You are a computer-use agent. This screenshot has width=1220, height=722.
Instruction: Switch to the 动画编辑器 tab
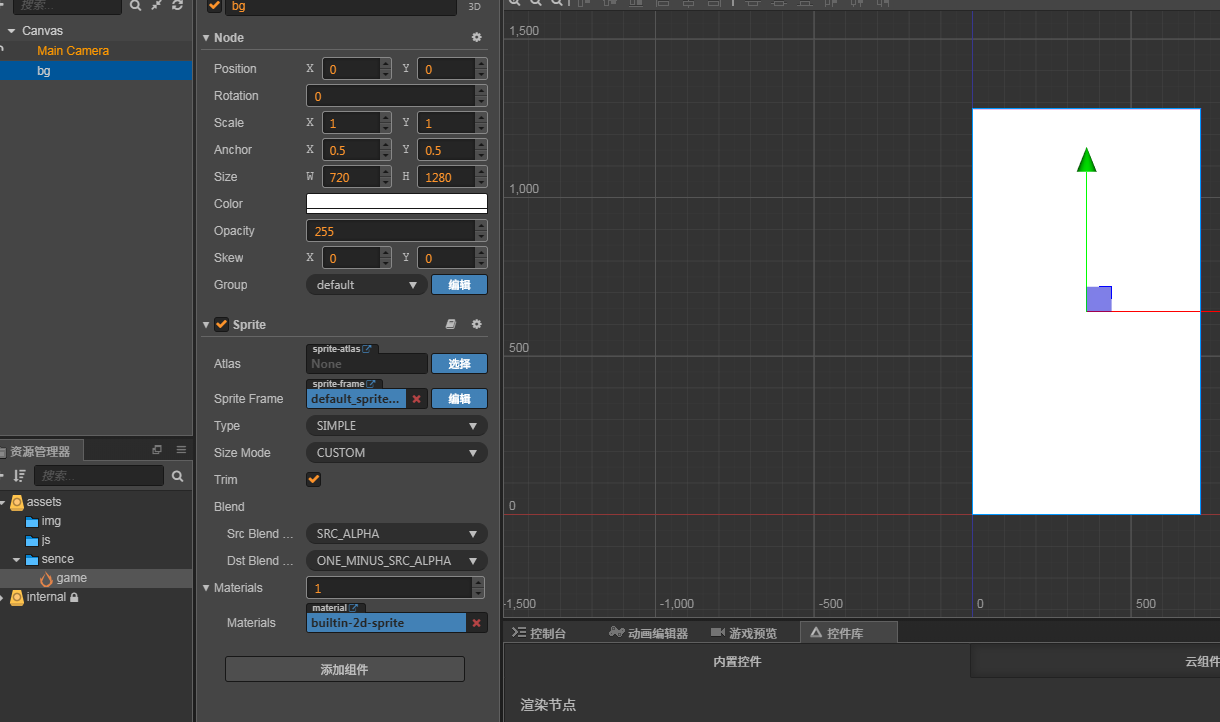click(x=648, y=633)
